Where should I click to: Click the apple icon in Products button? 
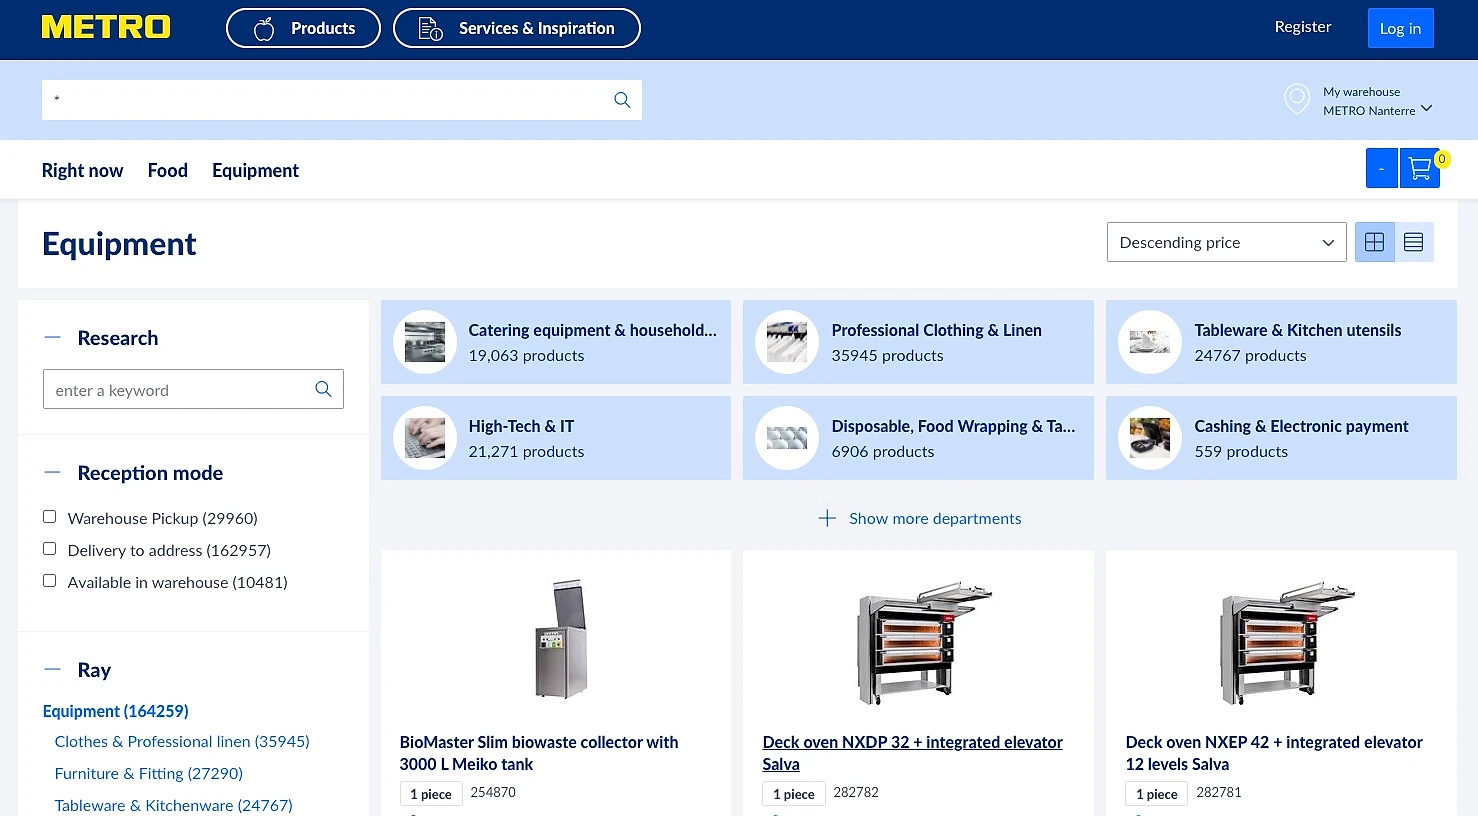pyautogui.click(x=264, y=29)
